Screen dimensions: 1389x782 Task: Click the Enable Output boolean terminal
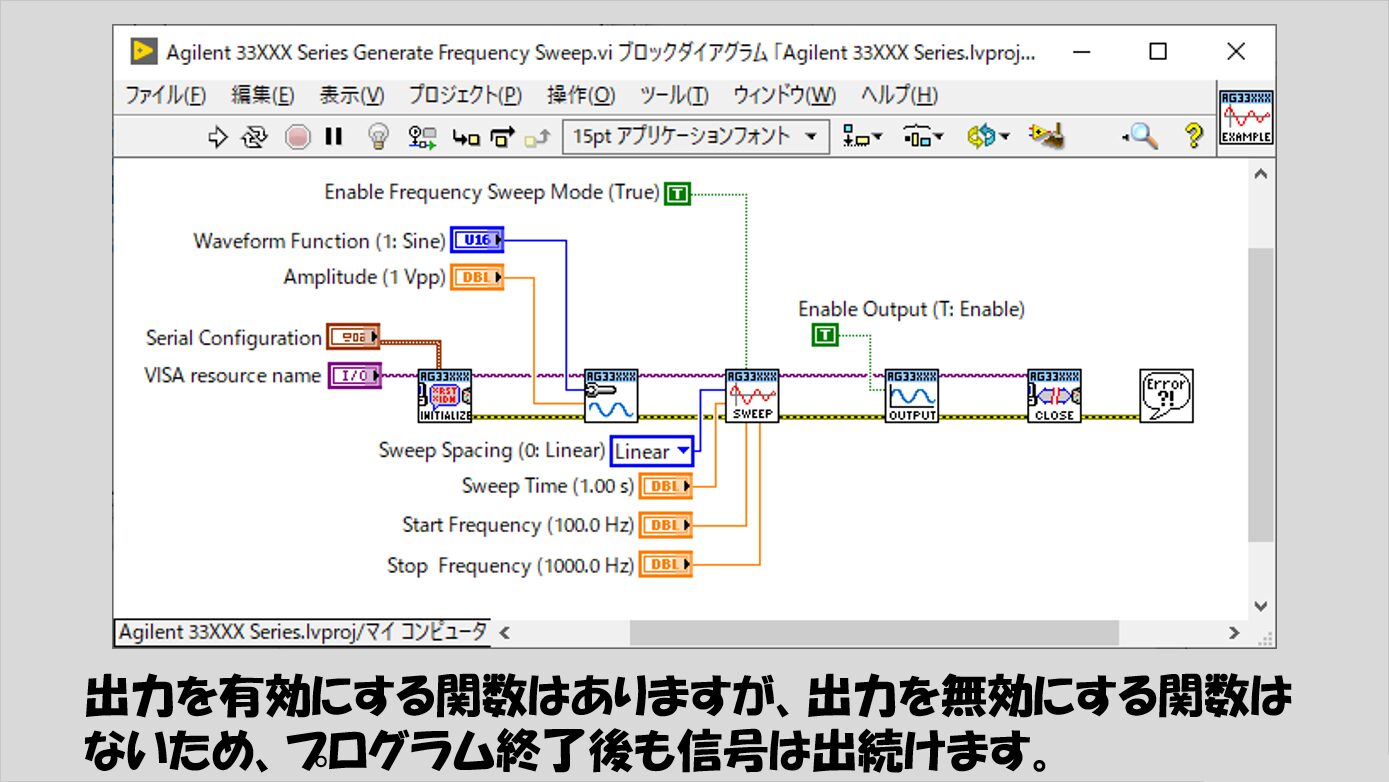824,336
